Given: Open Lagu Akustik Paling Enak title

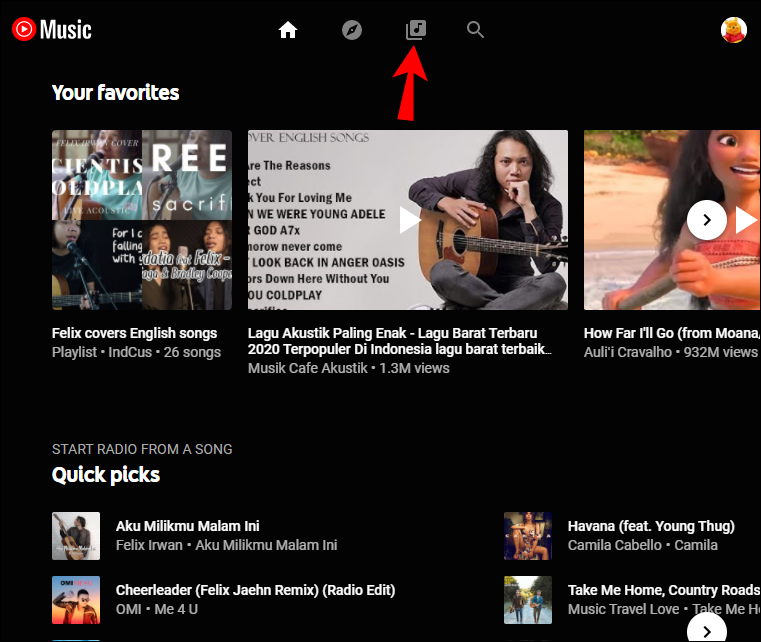Looking at the screenshot, I should click(399, 341).
